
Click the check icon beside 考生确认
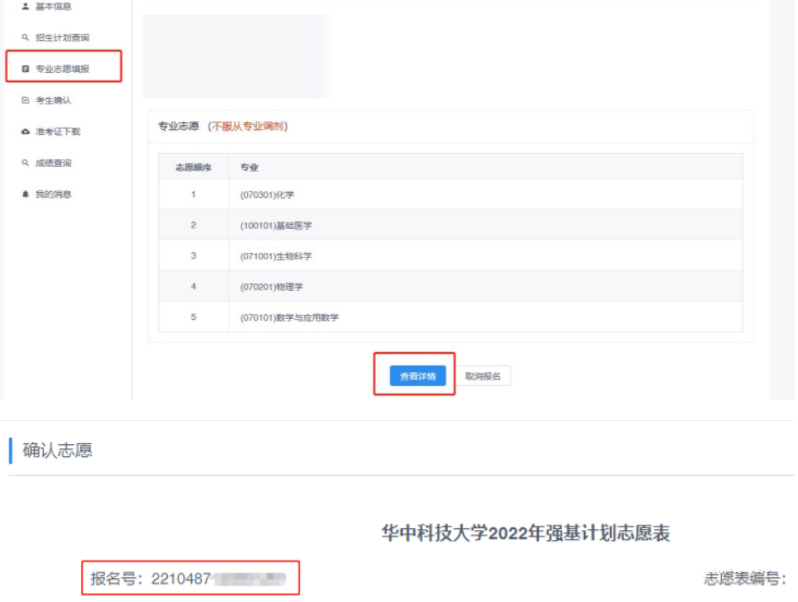(25, 100)
